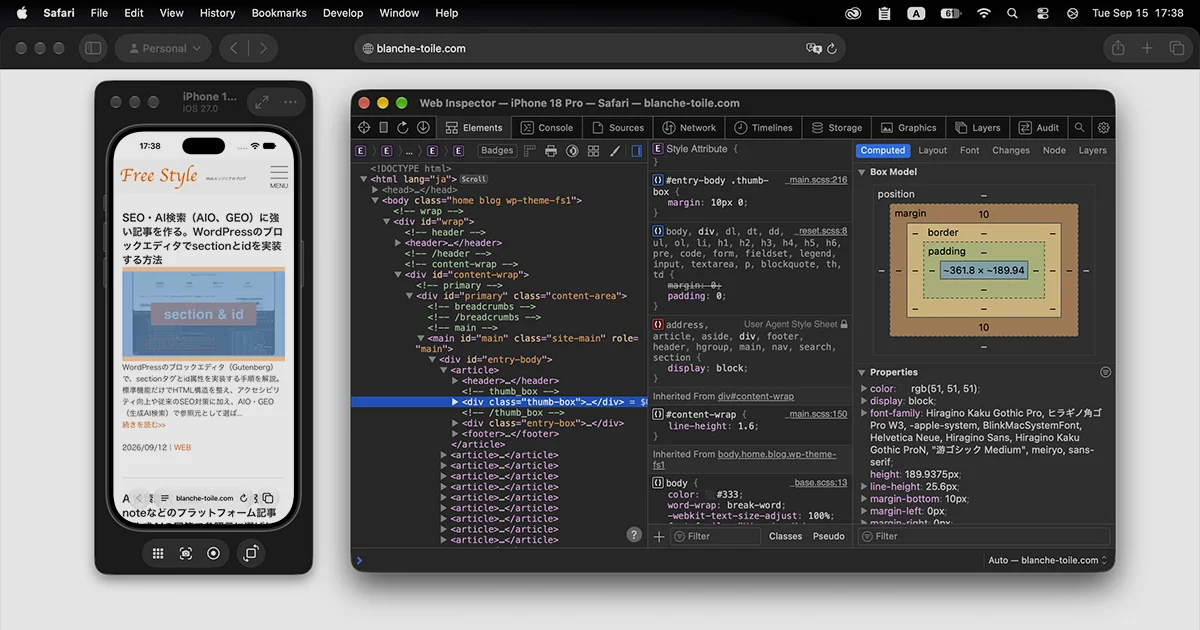Open simulator more options ellipsis

(x=291, y=102)
